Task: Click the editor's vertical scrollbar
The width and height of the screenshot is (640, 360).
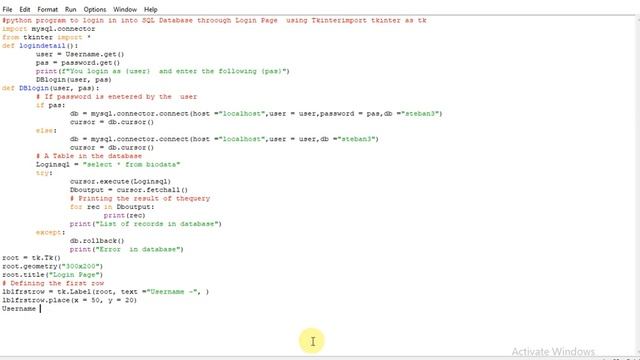Action: (637, 186)
